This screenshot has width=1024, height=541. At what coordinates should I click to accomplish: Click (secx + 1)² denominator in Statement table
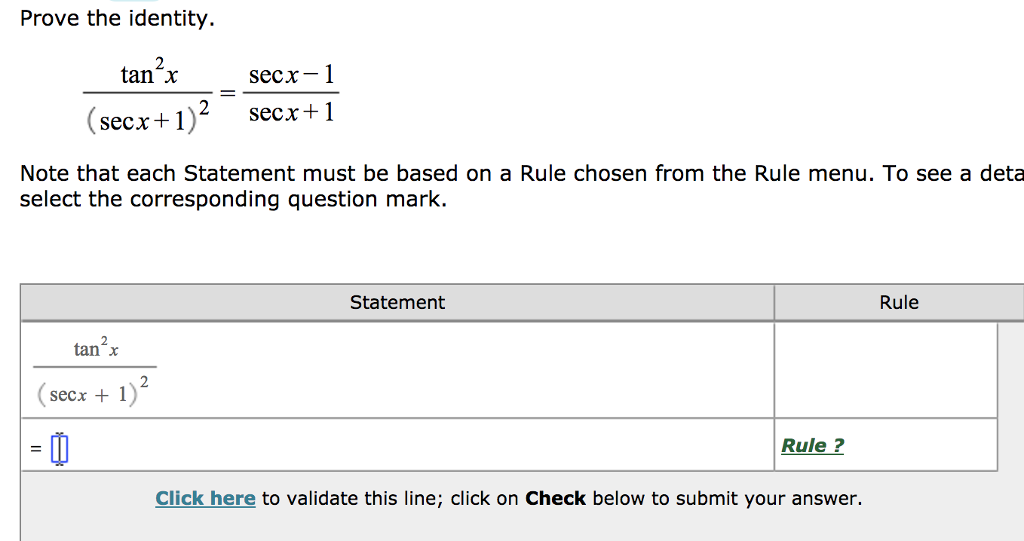click(x=93, y=392)
